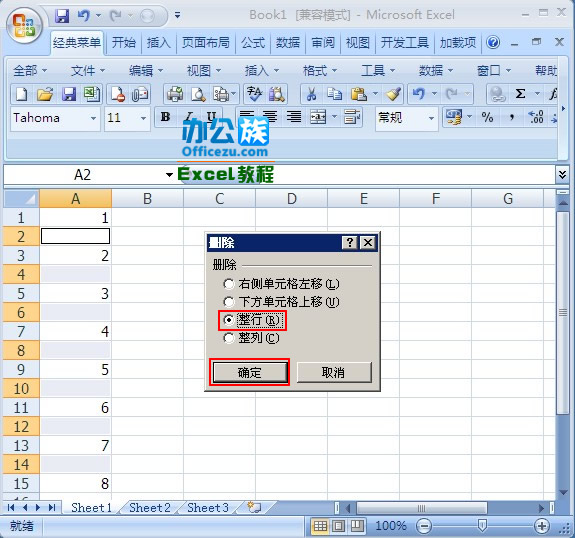Switch to the 开发工具 ribbon tab
This screenshot has width=575, height=538.
pyautogui.click(x=404, y=43)
